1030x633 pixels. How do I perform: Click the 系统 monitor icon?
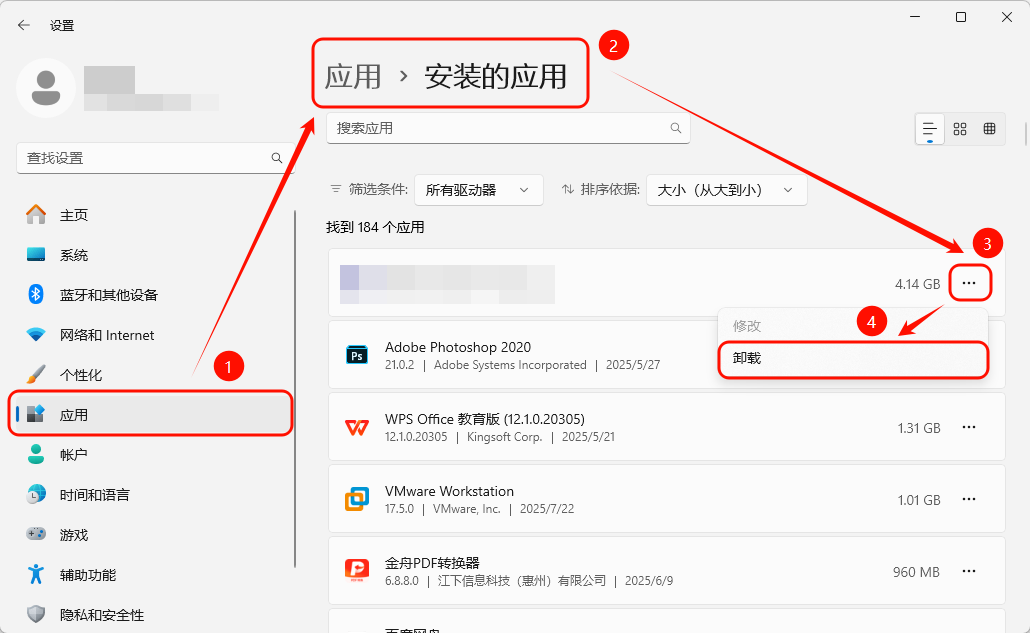[x=36, y=254]
